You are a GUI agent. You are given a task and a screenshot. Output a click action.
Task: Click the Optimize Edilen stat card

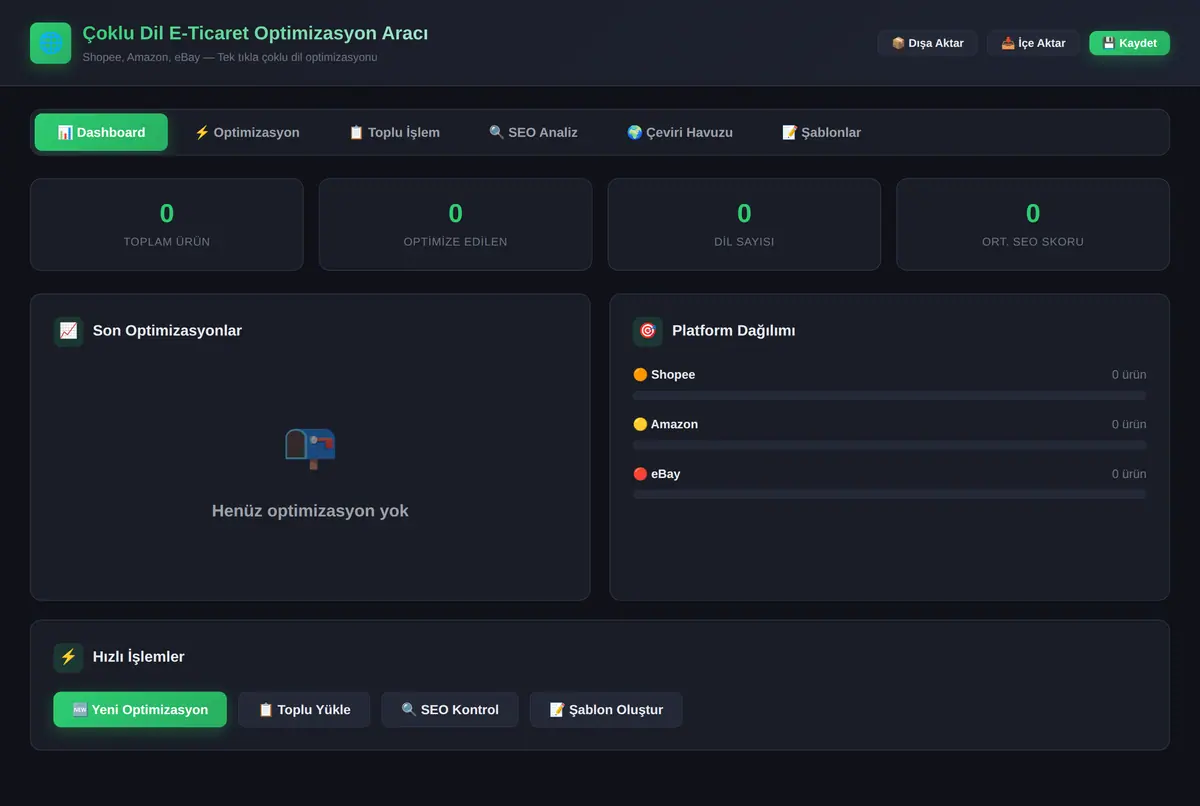[455, 224]
